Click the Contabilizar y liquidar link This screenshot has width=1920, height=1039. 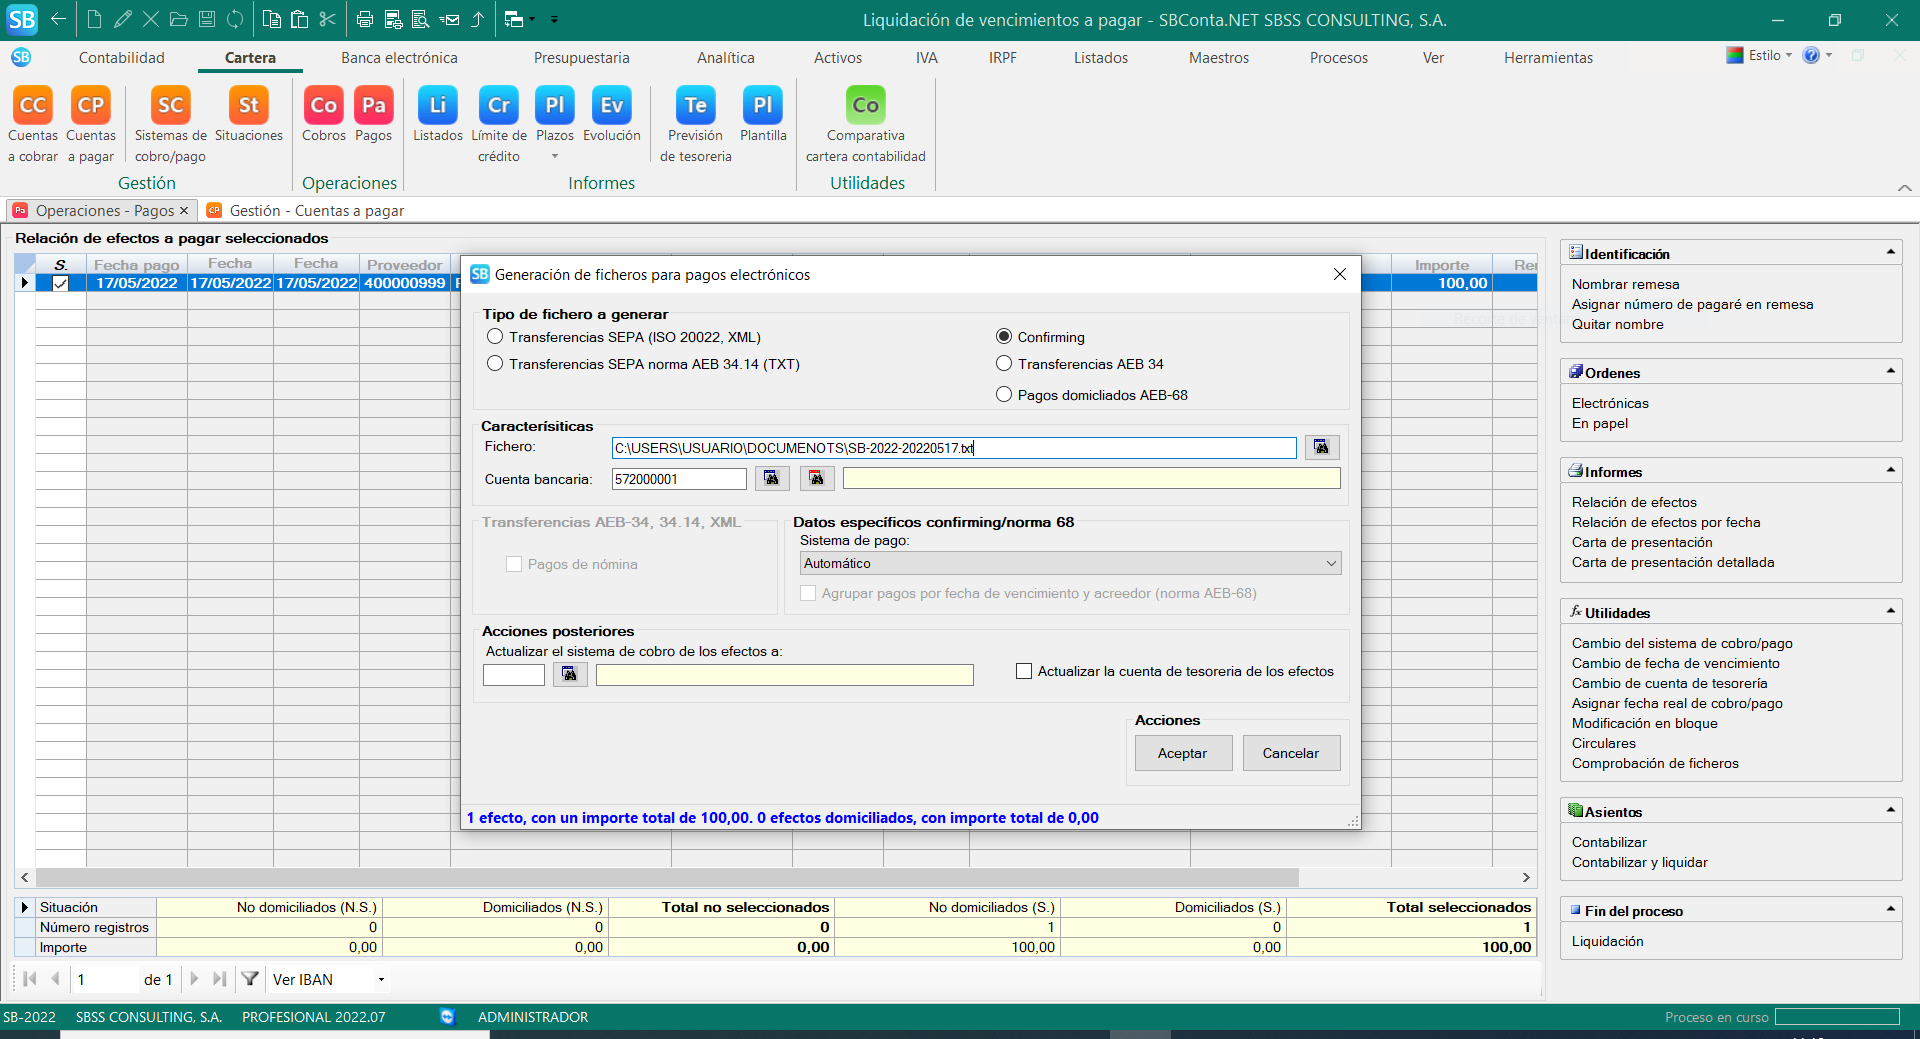pos(1639,862)
